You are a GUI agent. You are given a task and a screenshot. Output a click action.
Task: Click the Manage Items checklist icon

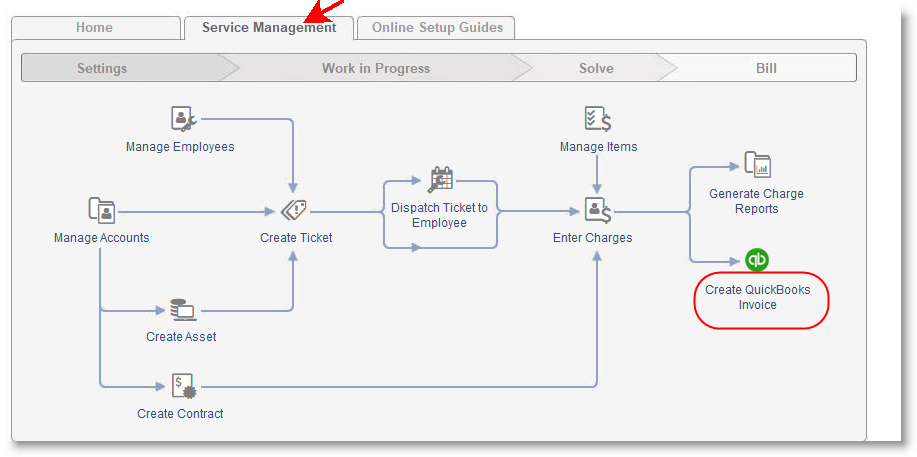pos(598,119)
